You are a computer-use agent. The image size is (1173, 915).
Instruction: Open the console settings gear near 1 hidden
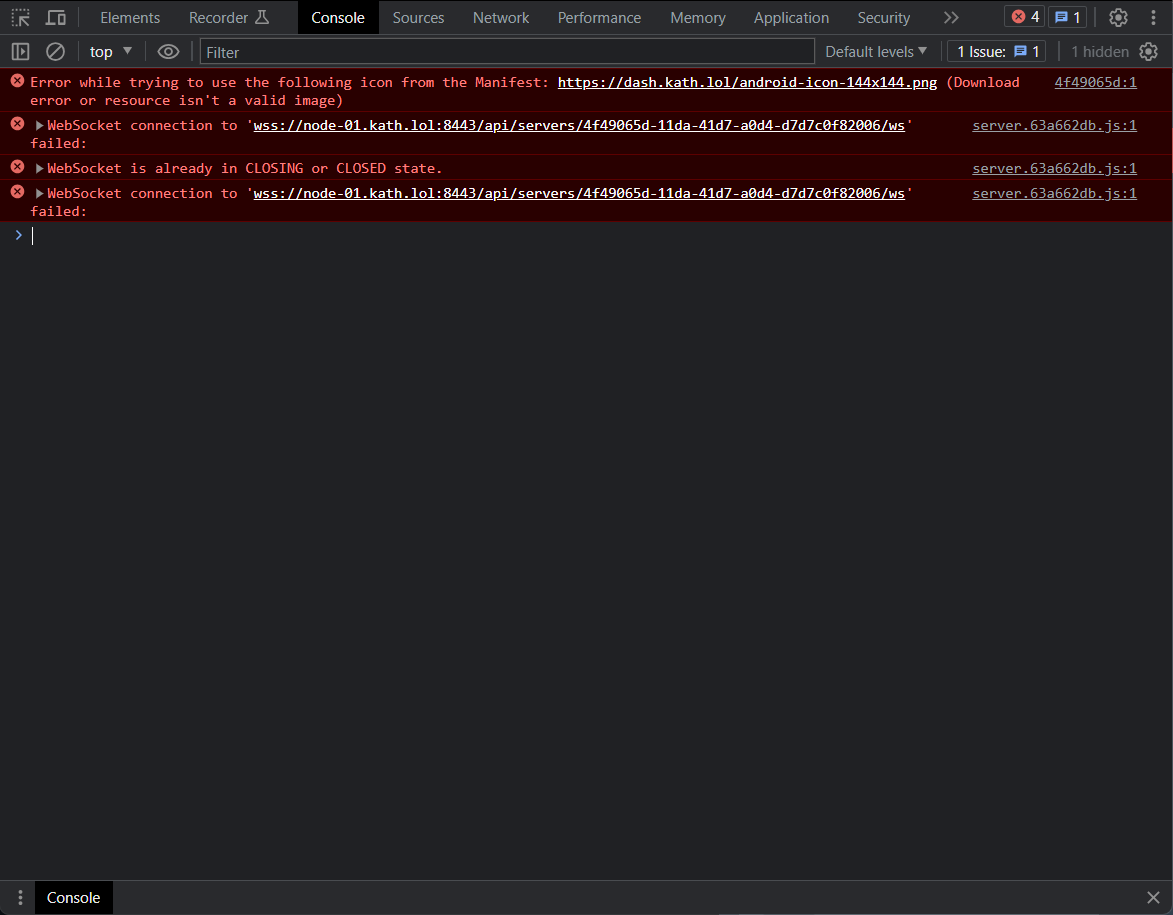1148,51
